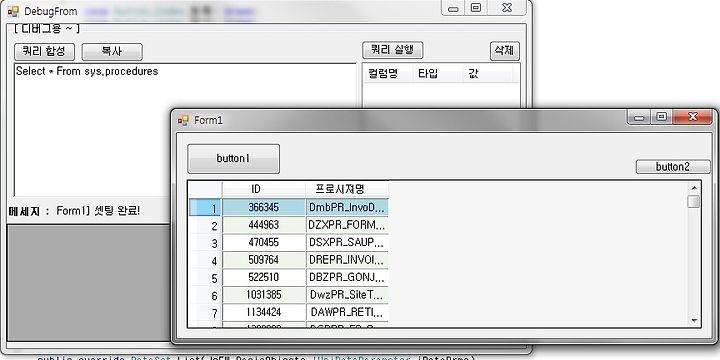Image resolution: width=720 pixels, height=360 pixels.
Task: Sort grid by the ID column header
Action: click(x=264, y=189)
